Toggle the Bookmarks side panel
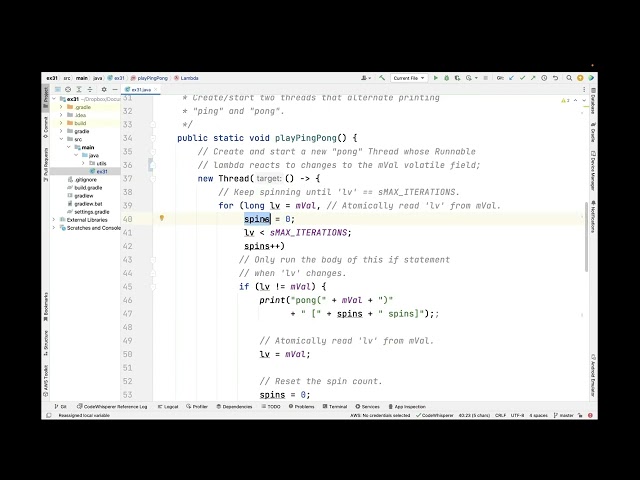This screenshot has width=640, height=480. [x=46, y=307]
